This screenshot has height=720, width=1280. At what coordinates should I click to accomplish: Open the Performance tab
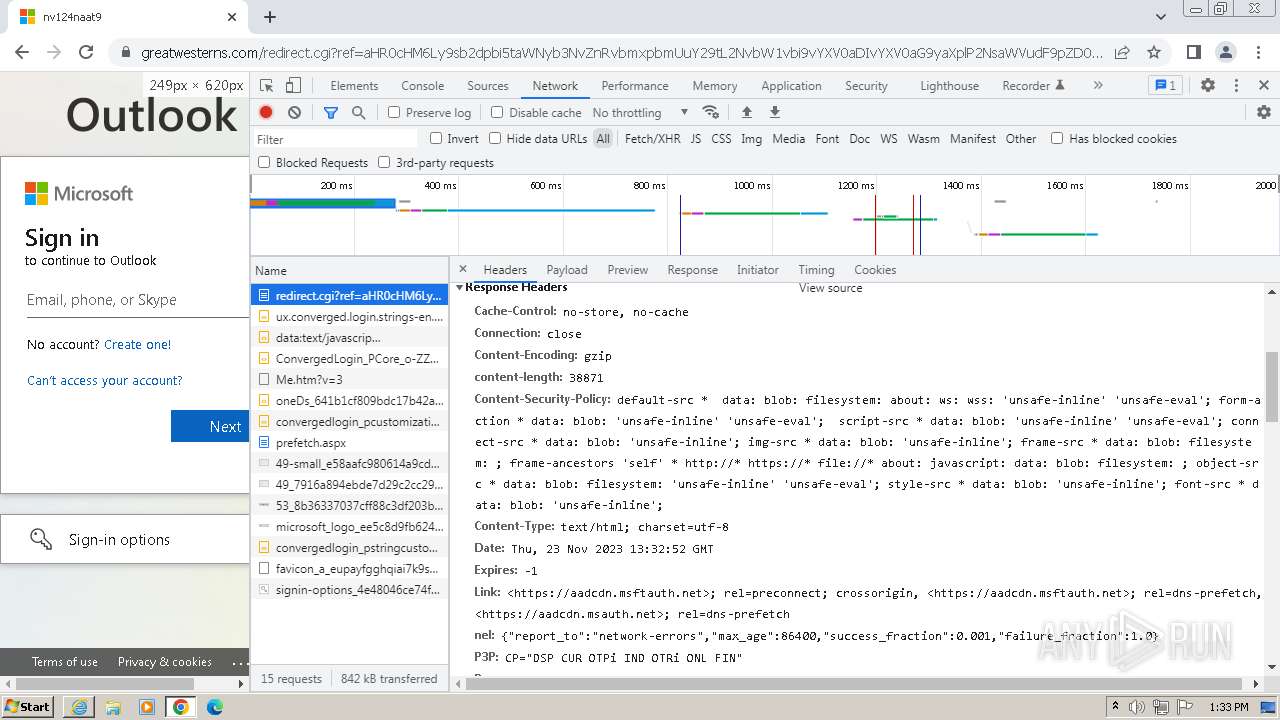pyautogui.click(x=635, y=86)
